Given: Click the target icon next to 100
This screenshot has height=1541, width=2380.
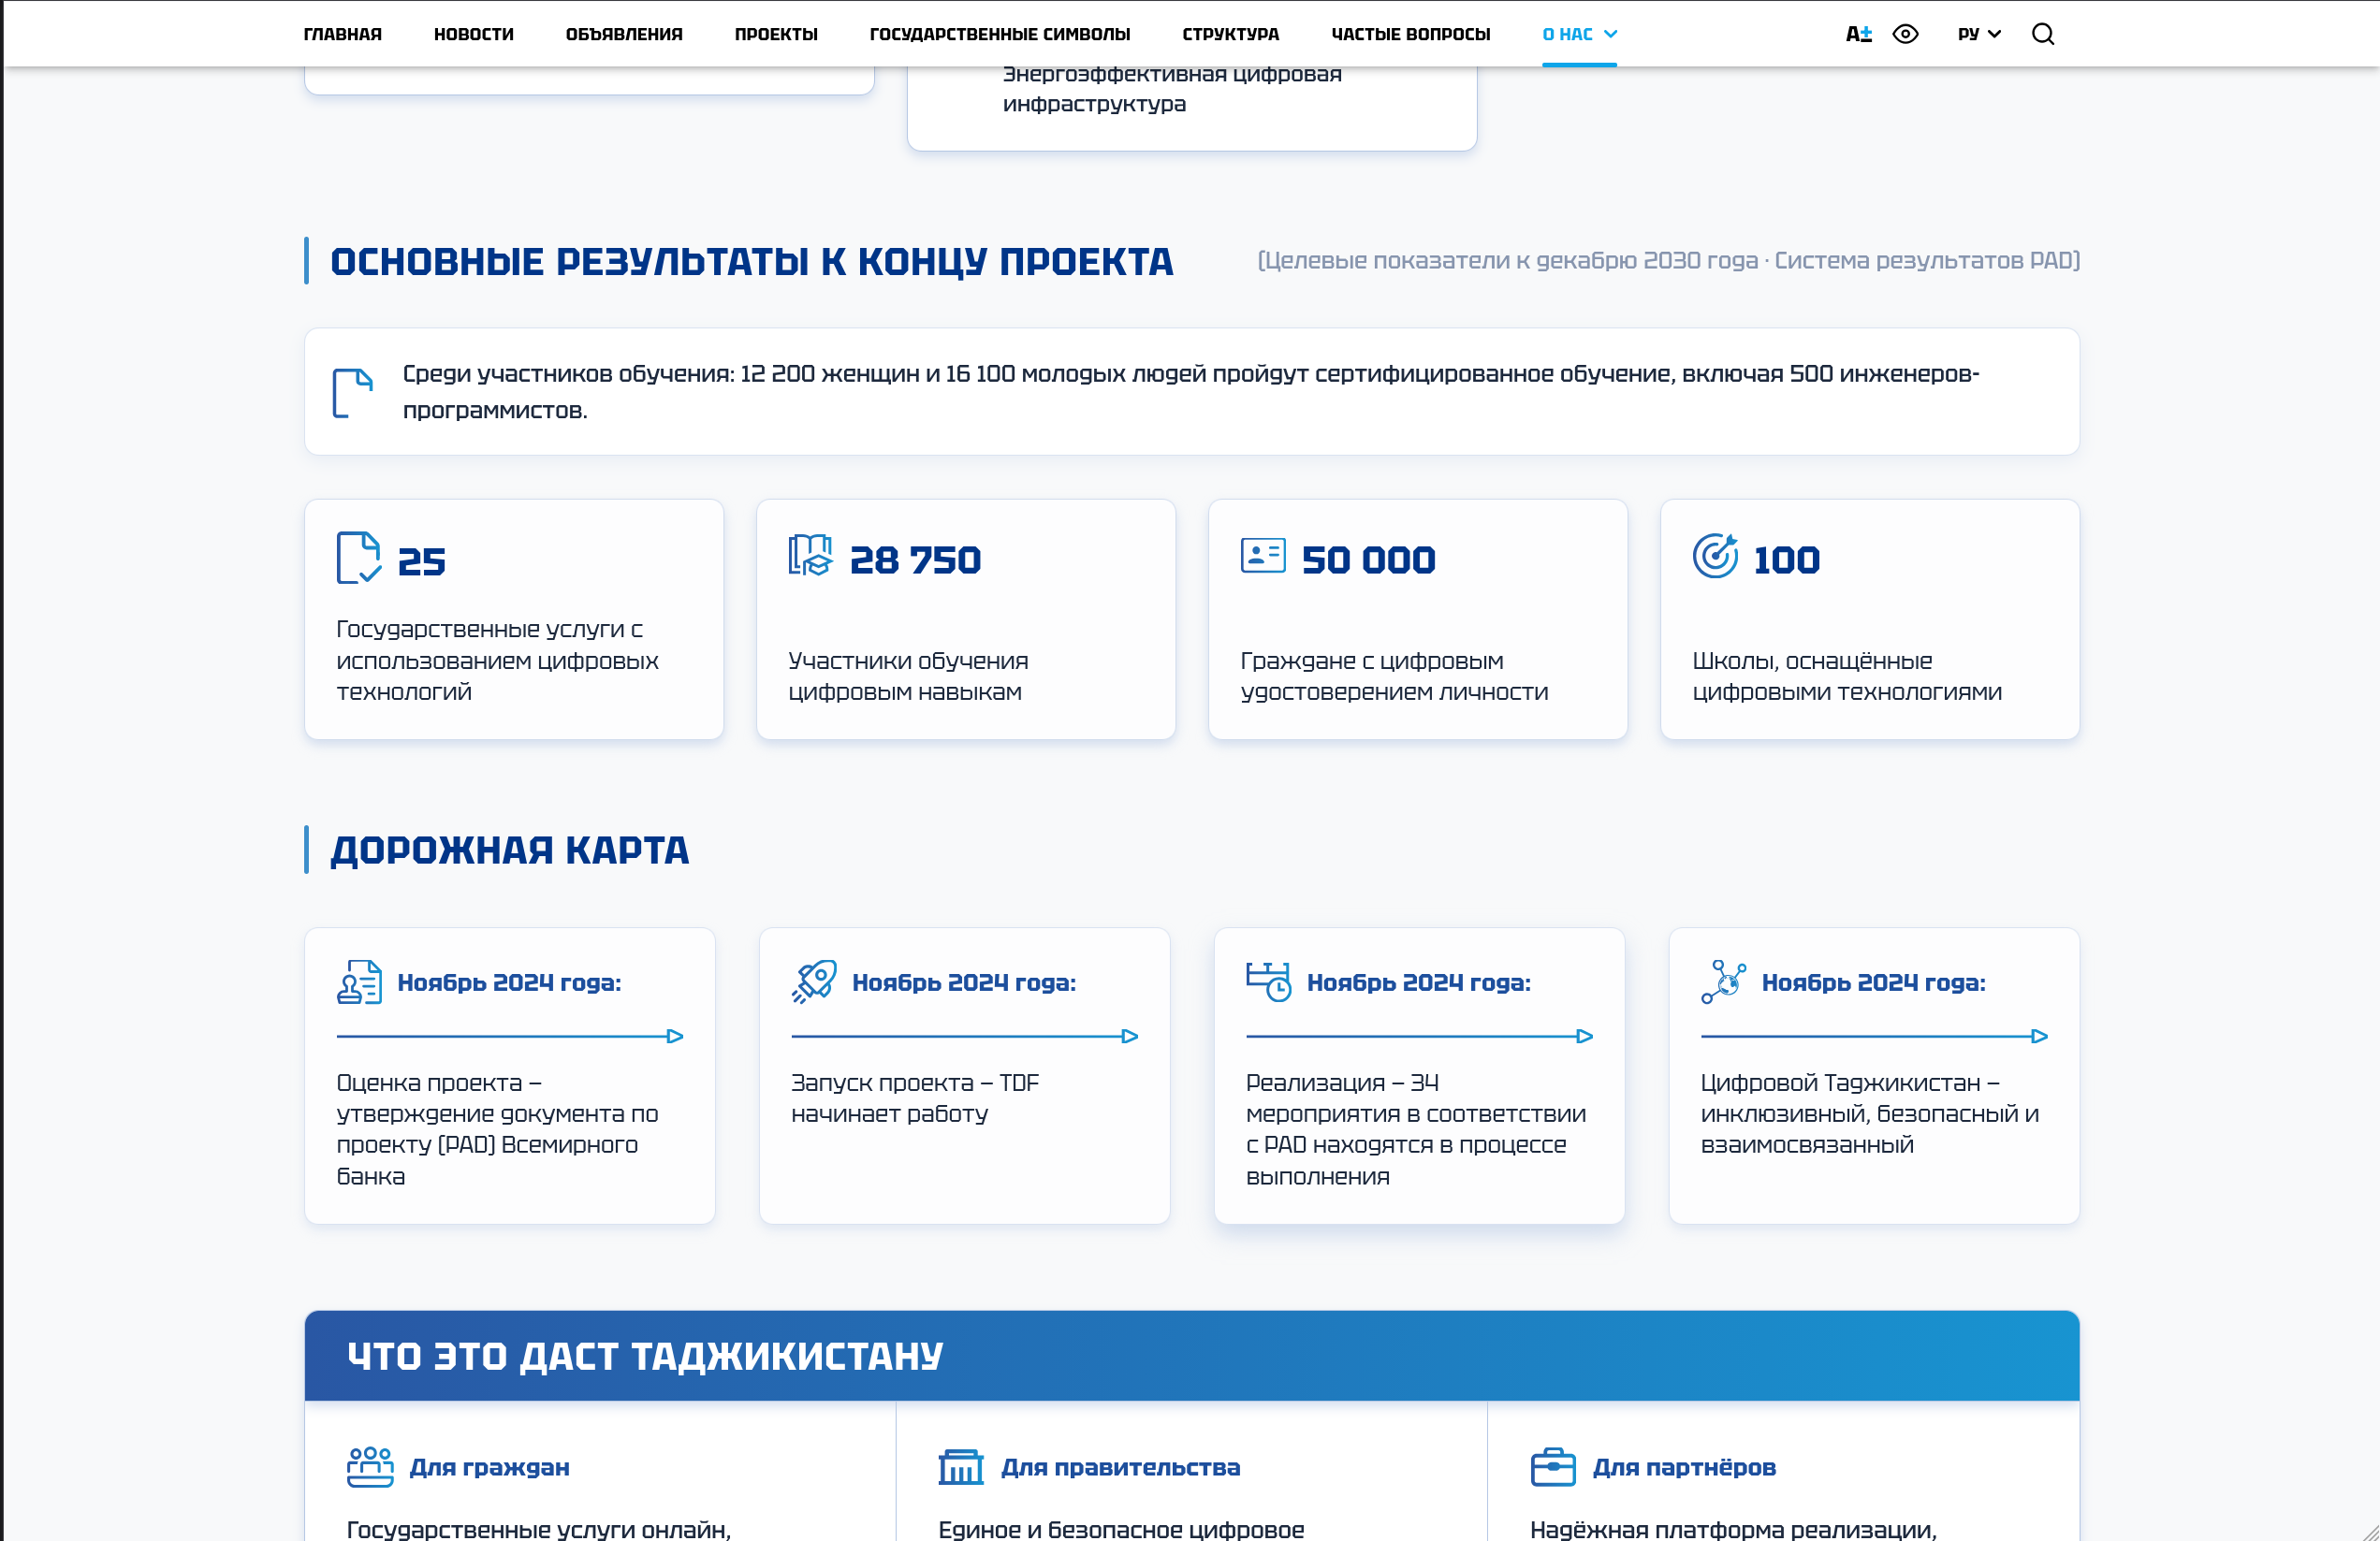Looking at the screenshot, I should 1715,555.
